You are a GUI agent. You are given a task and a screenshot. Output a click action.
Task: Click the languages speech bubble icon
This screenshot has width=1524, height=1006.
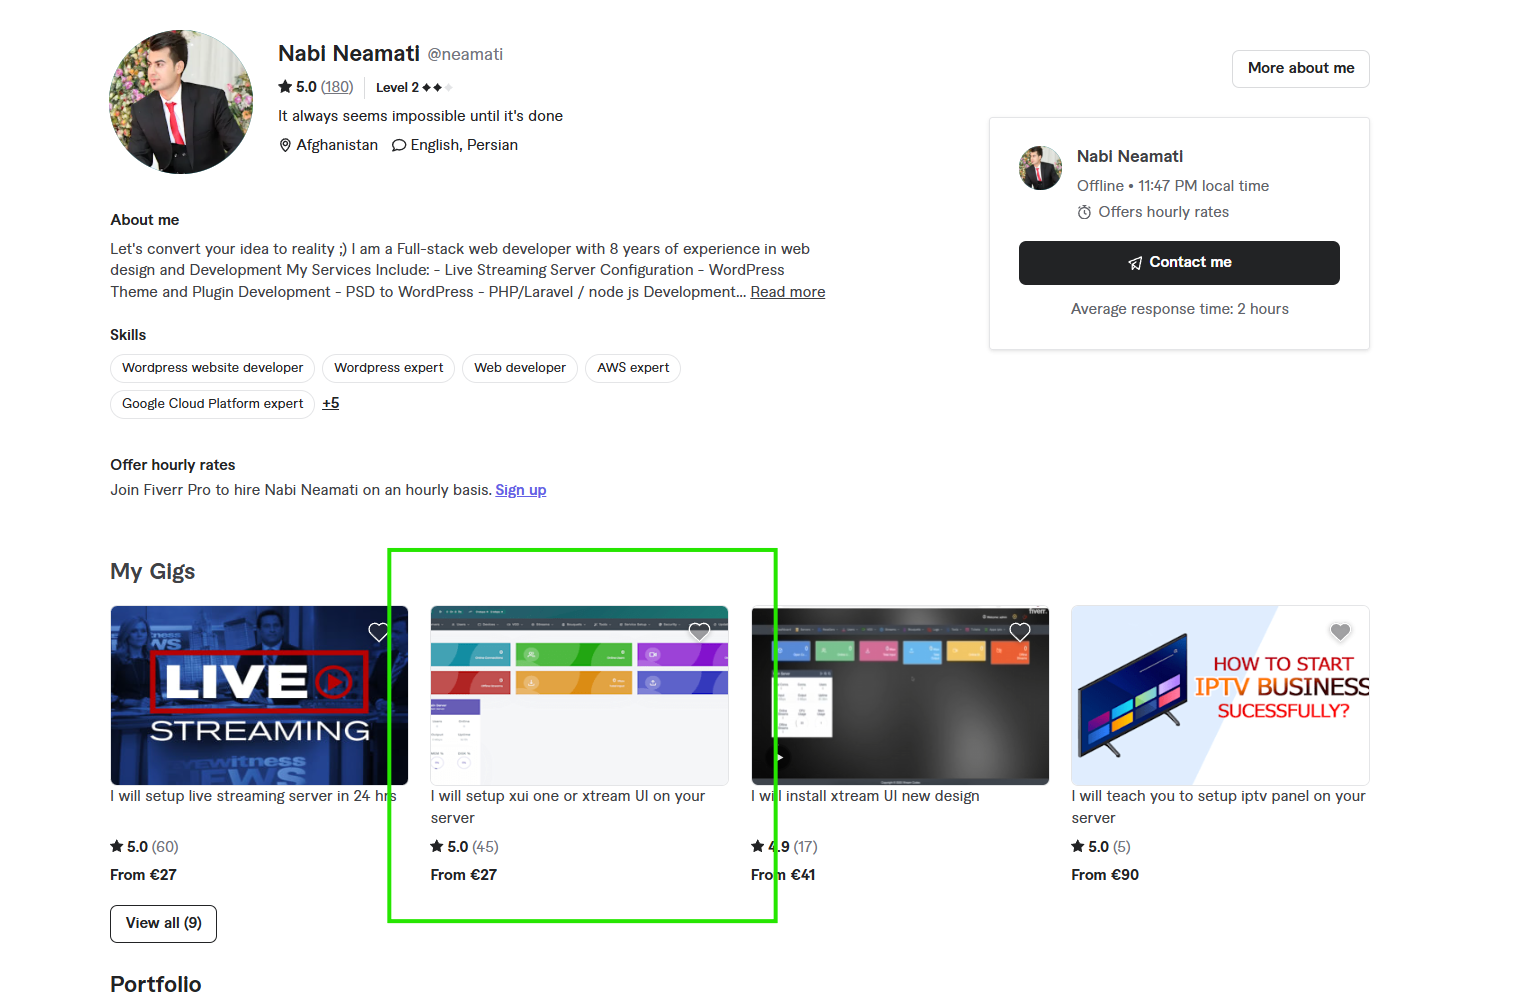point(399,145)
